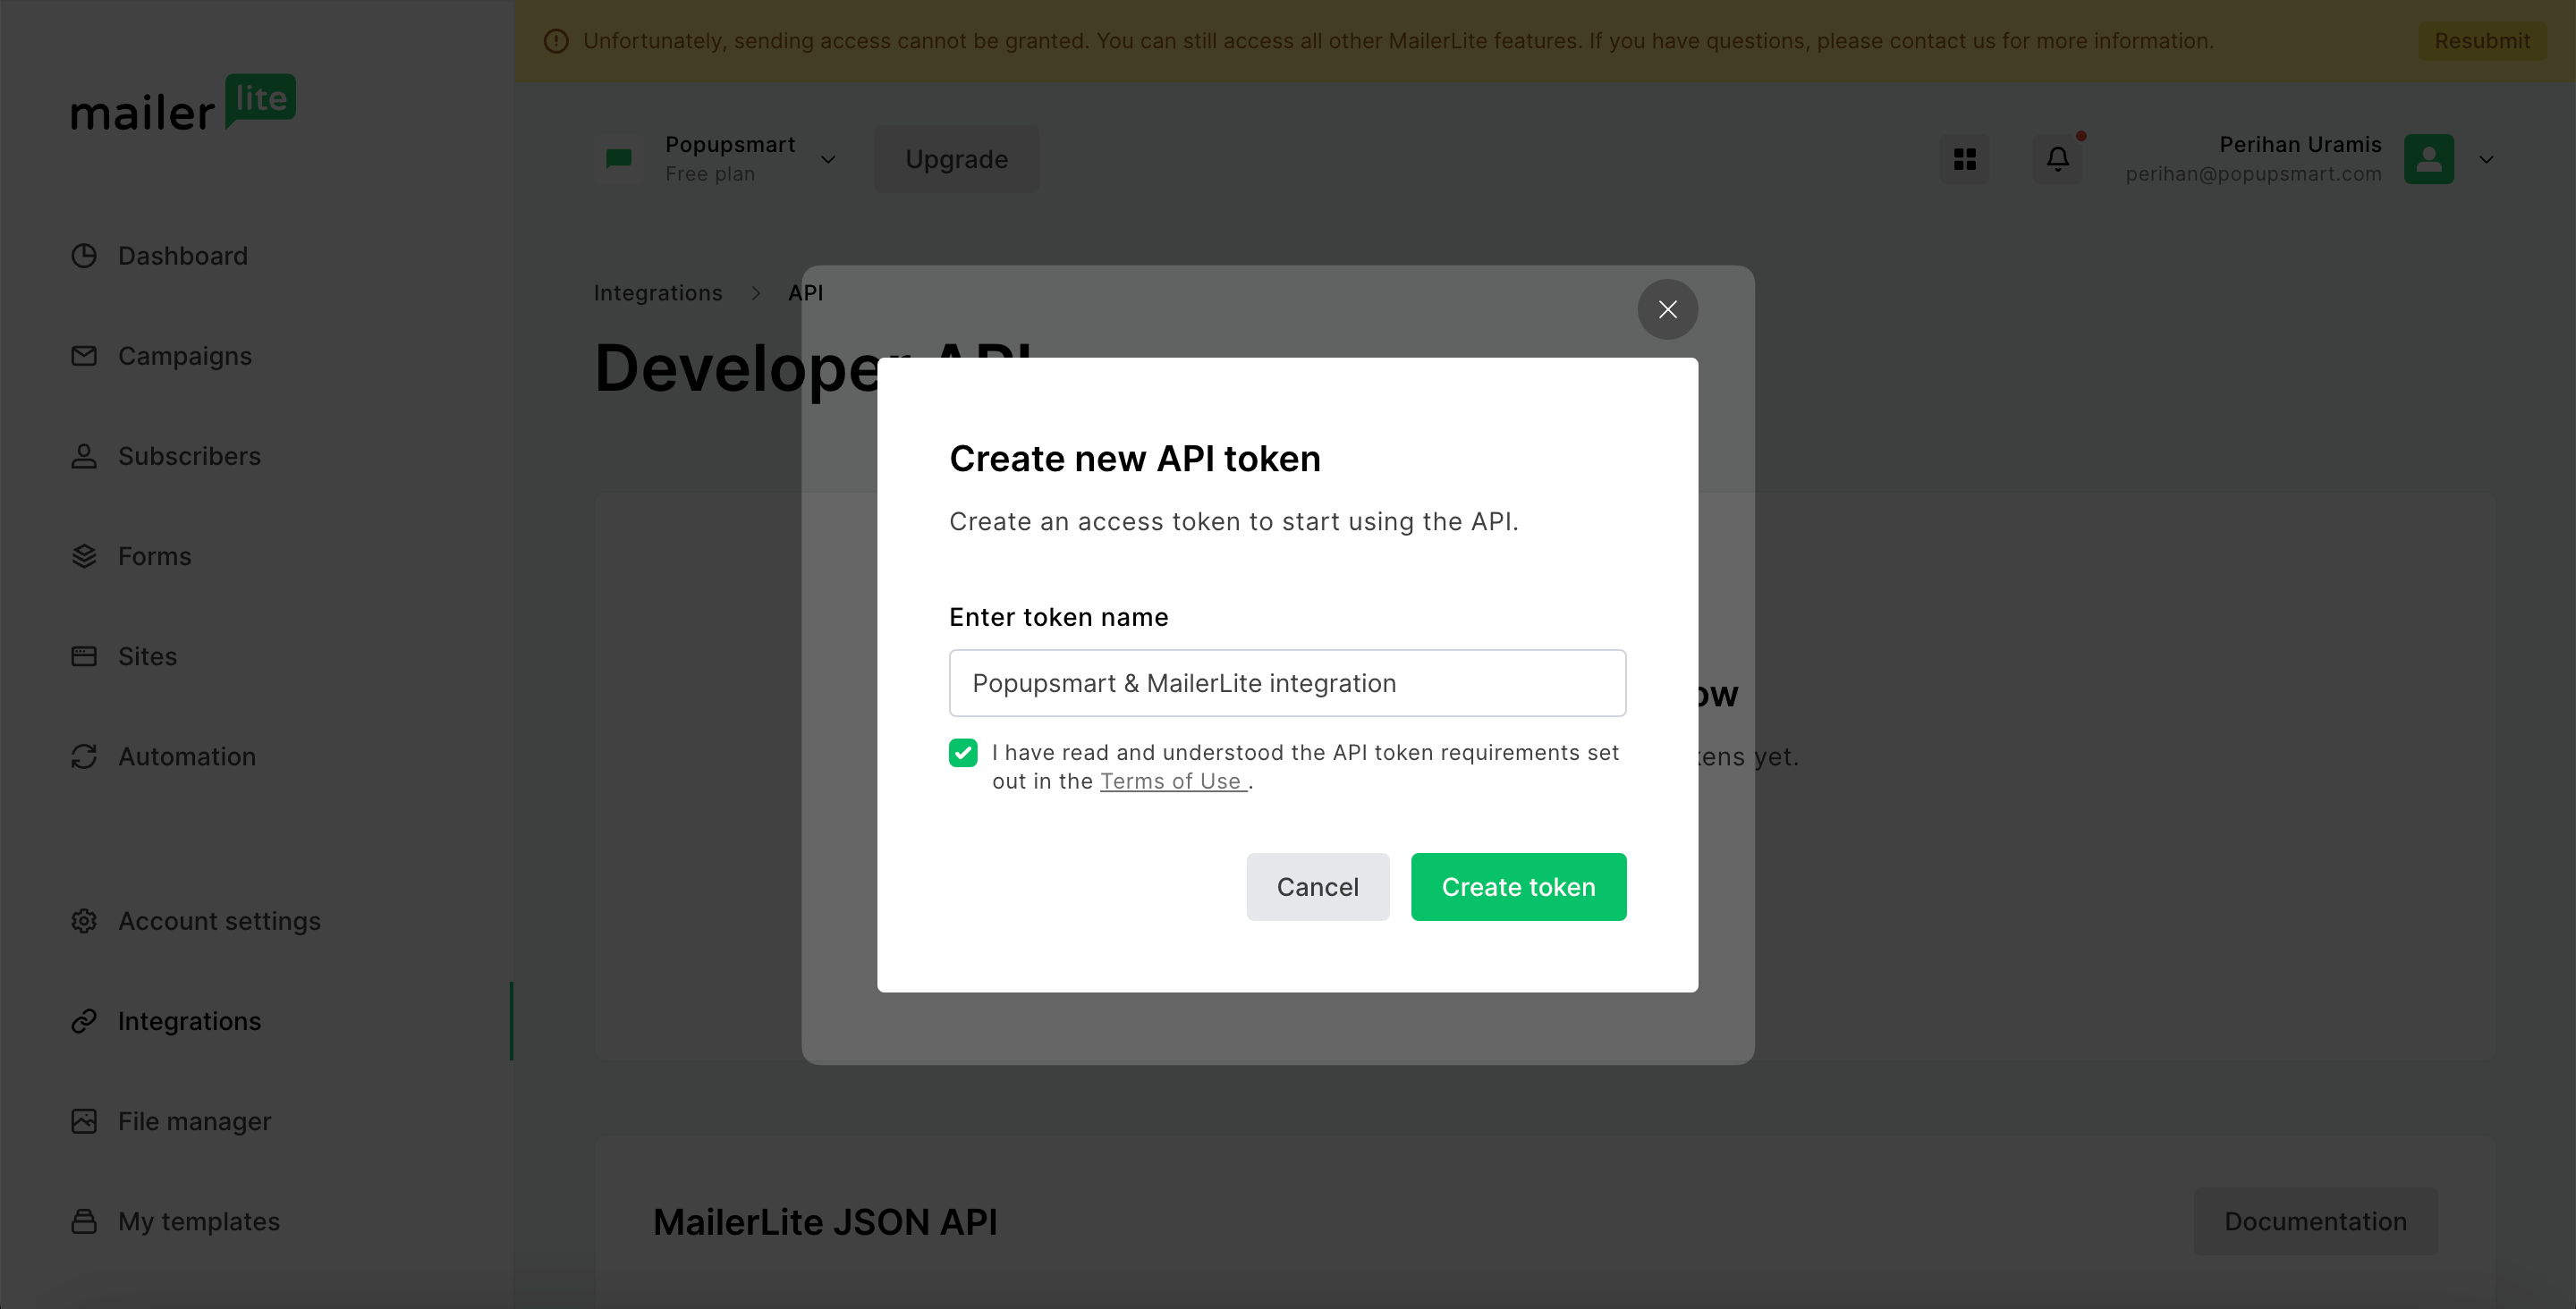Click inside the token name field

(x=1287, y=683)
